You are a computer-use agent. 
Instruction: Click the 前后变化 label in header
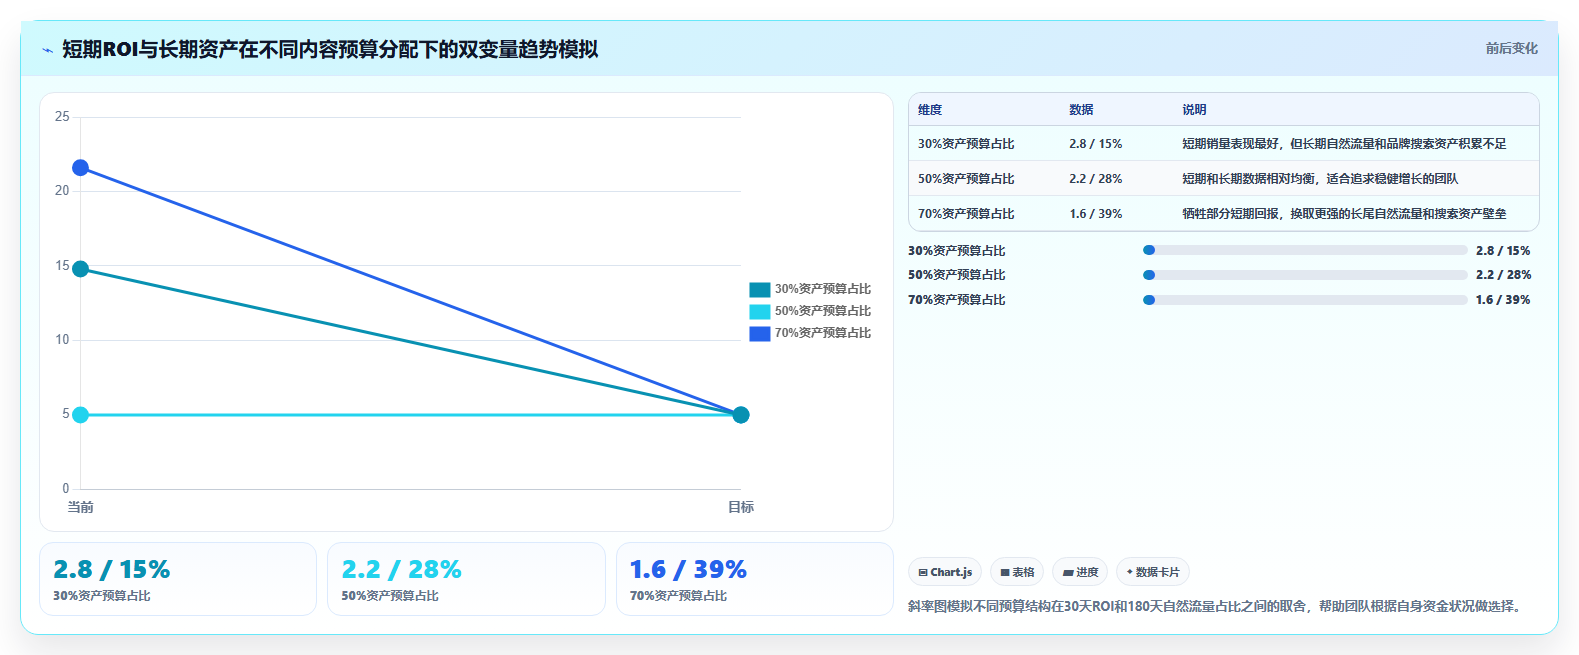(x=1511, y=48)
